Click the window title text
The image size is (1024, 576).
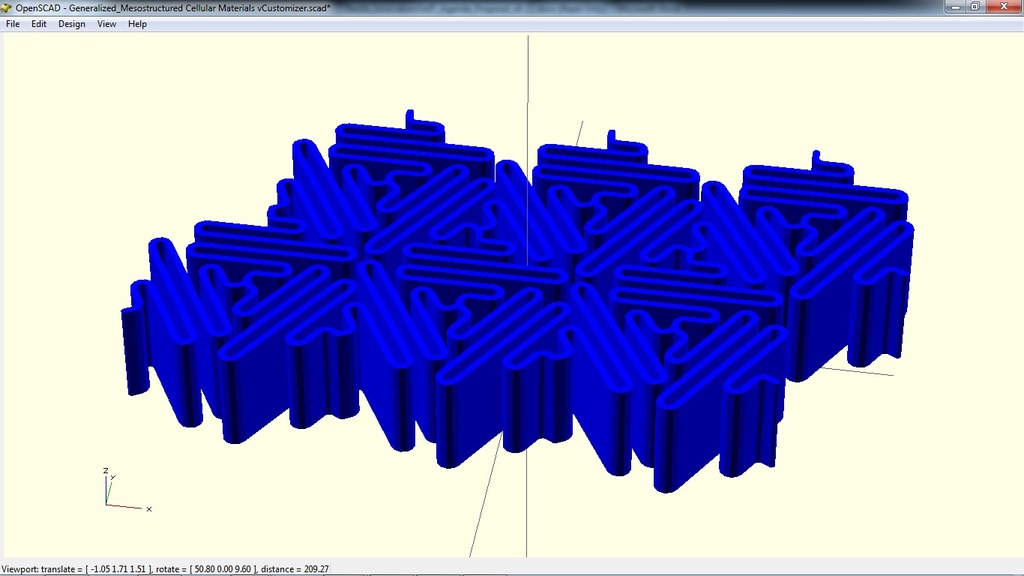173,8
